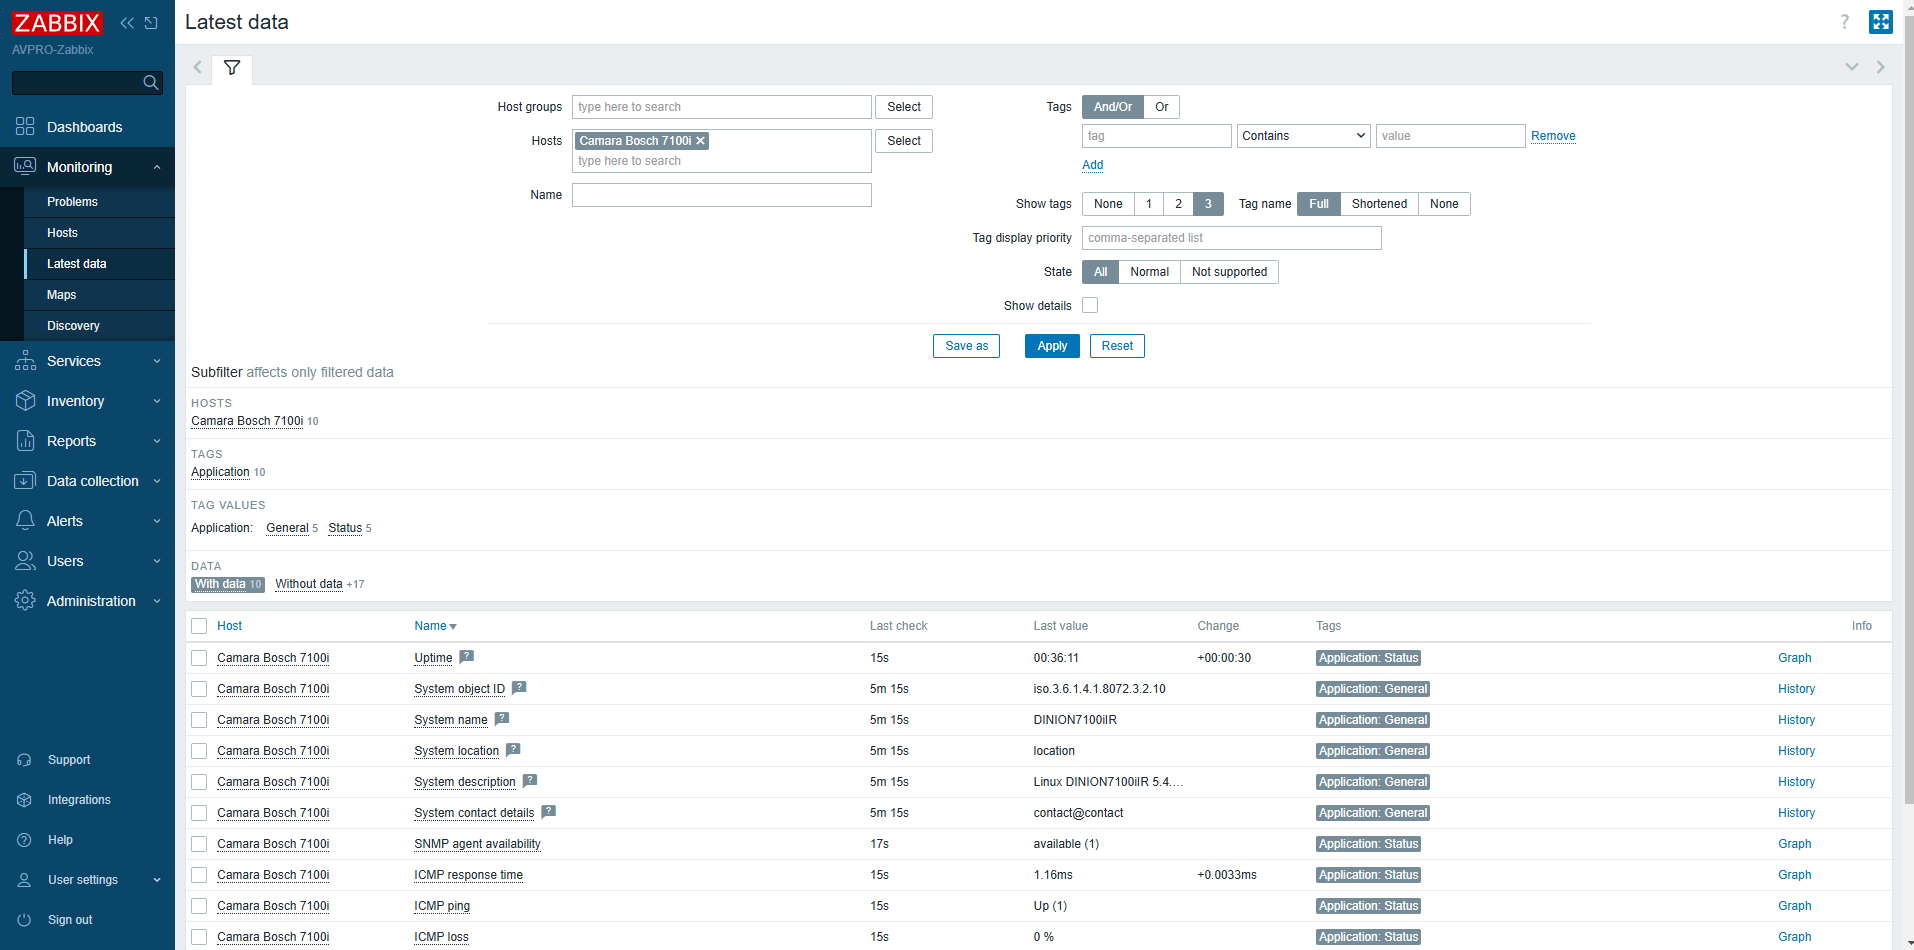The image size is (1914, 950).
Task: Set Tag name to Shortened
Action: pos(1379,204)
